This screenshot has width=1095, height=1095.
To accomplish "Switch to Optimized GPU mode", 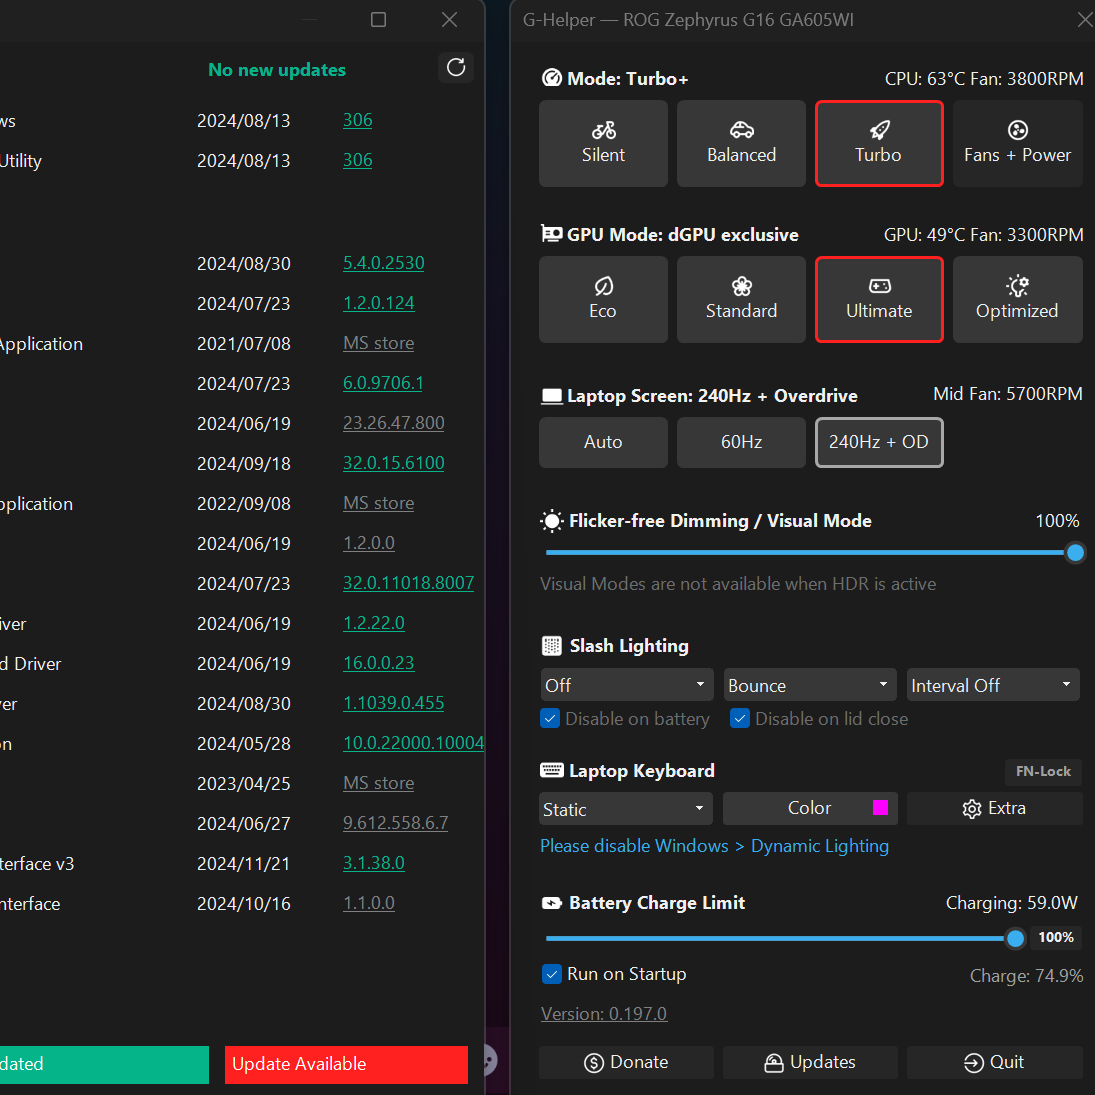I will pos(1017,299).
